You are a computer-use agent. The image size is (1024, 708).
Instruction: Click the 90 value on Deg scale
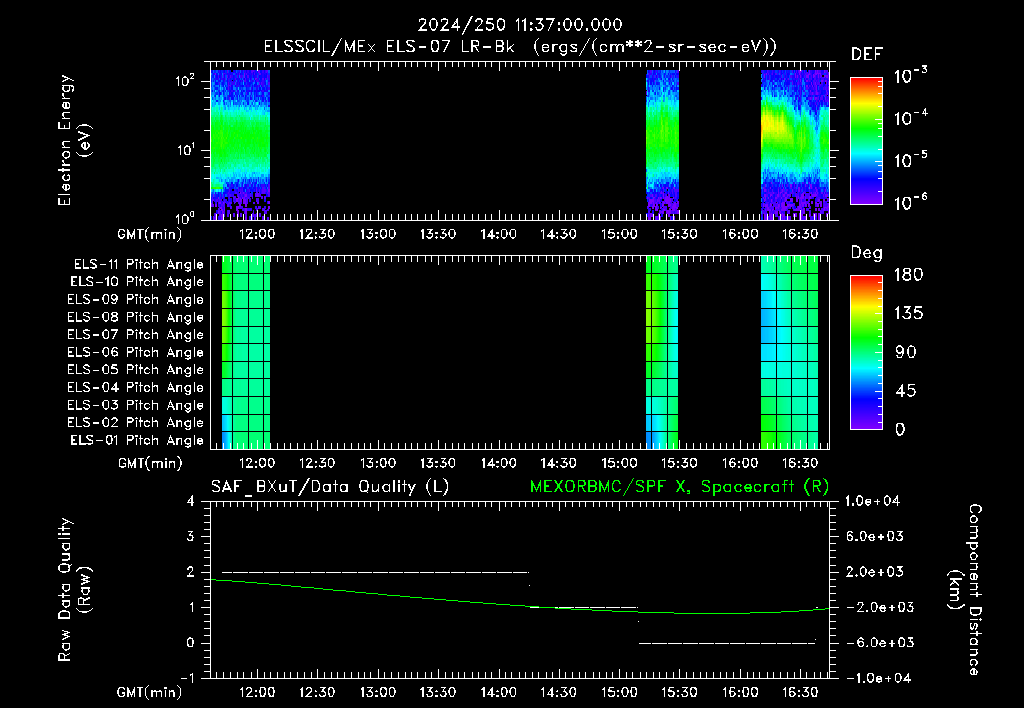coord(906,353)
